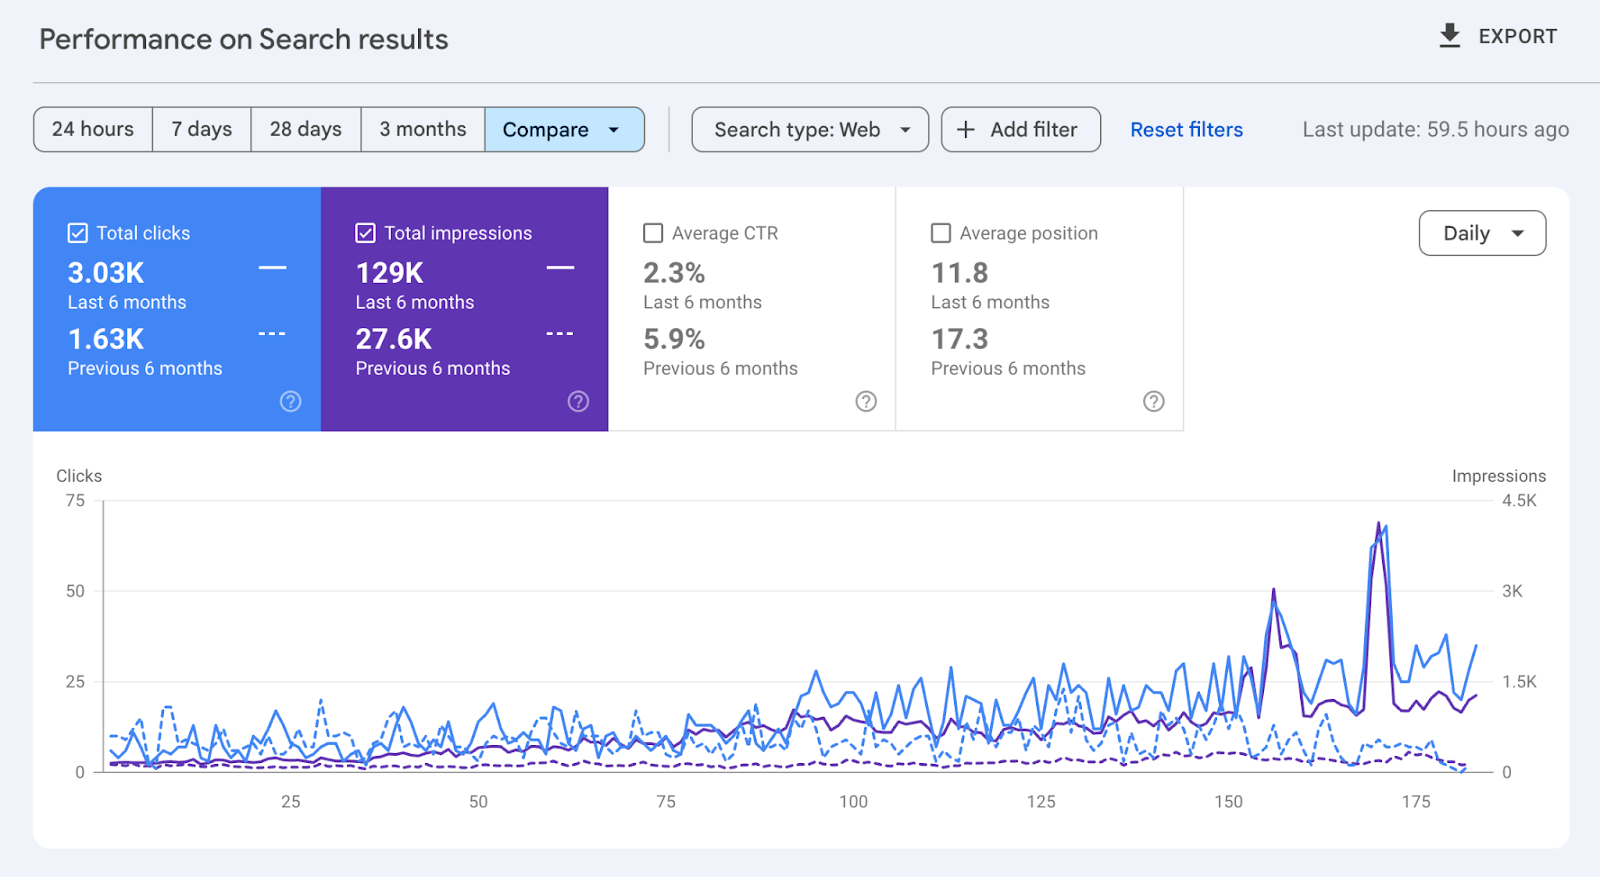This screenshot has width=1600, height=877.
Task: Uncheck the Total clicks checkbox
Action: click(x=78, y=233)
